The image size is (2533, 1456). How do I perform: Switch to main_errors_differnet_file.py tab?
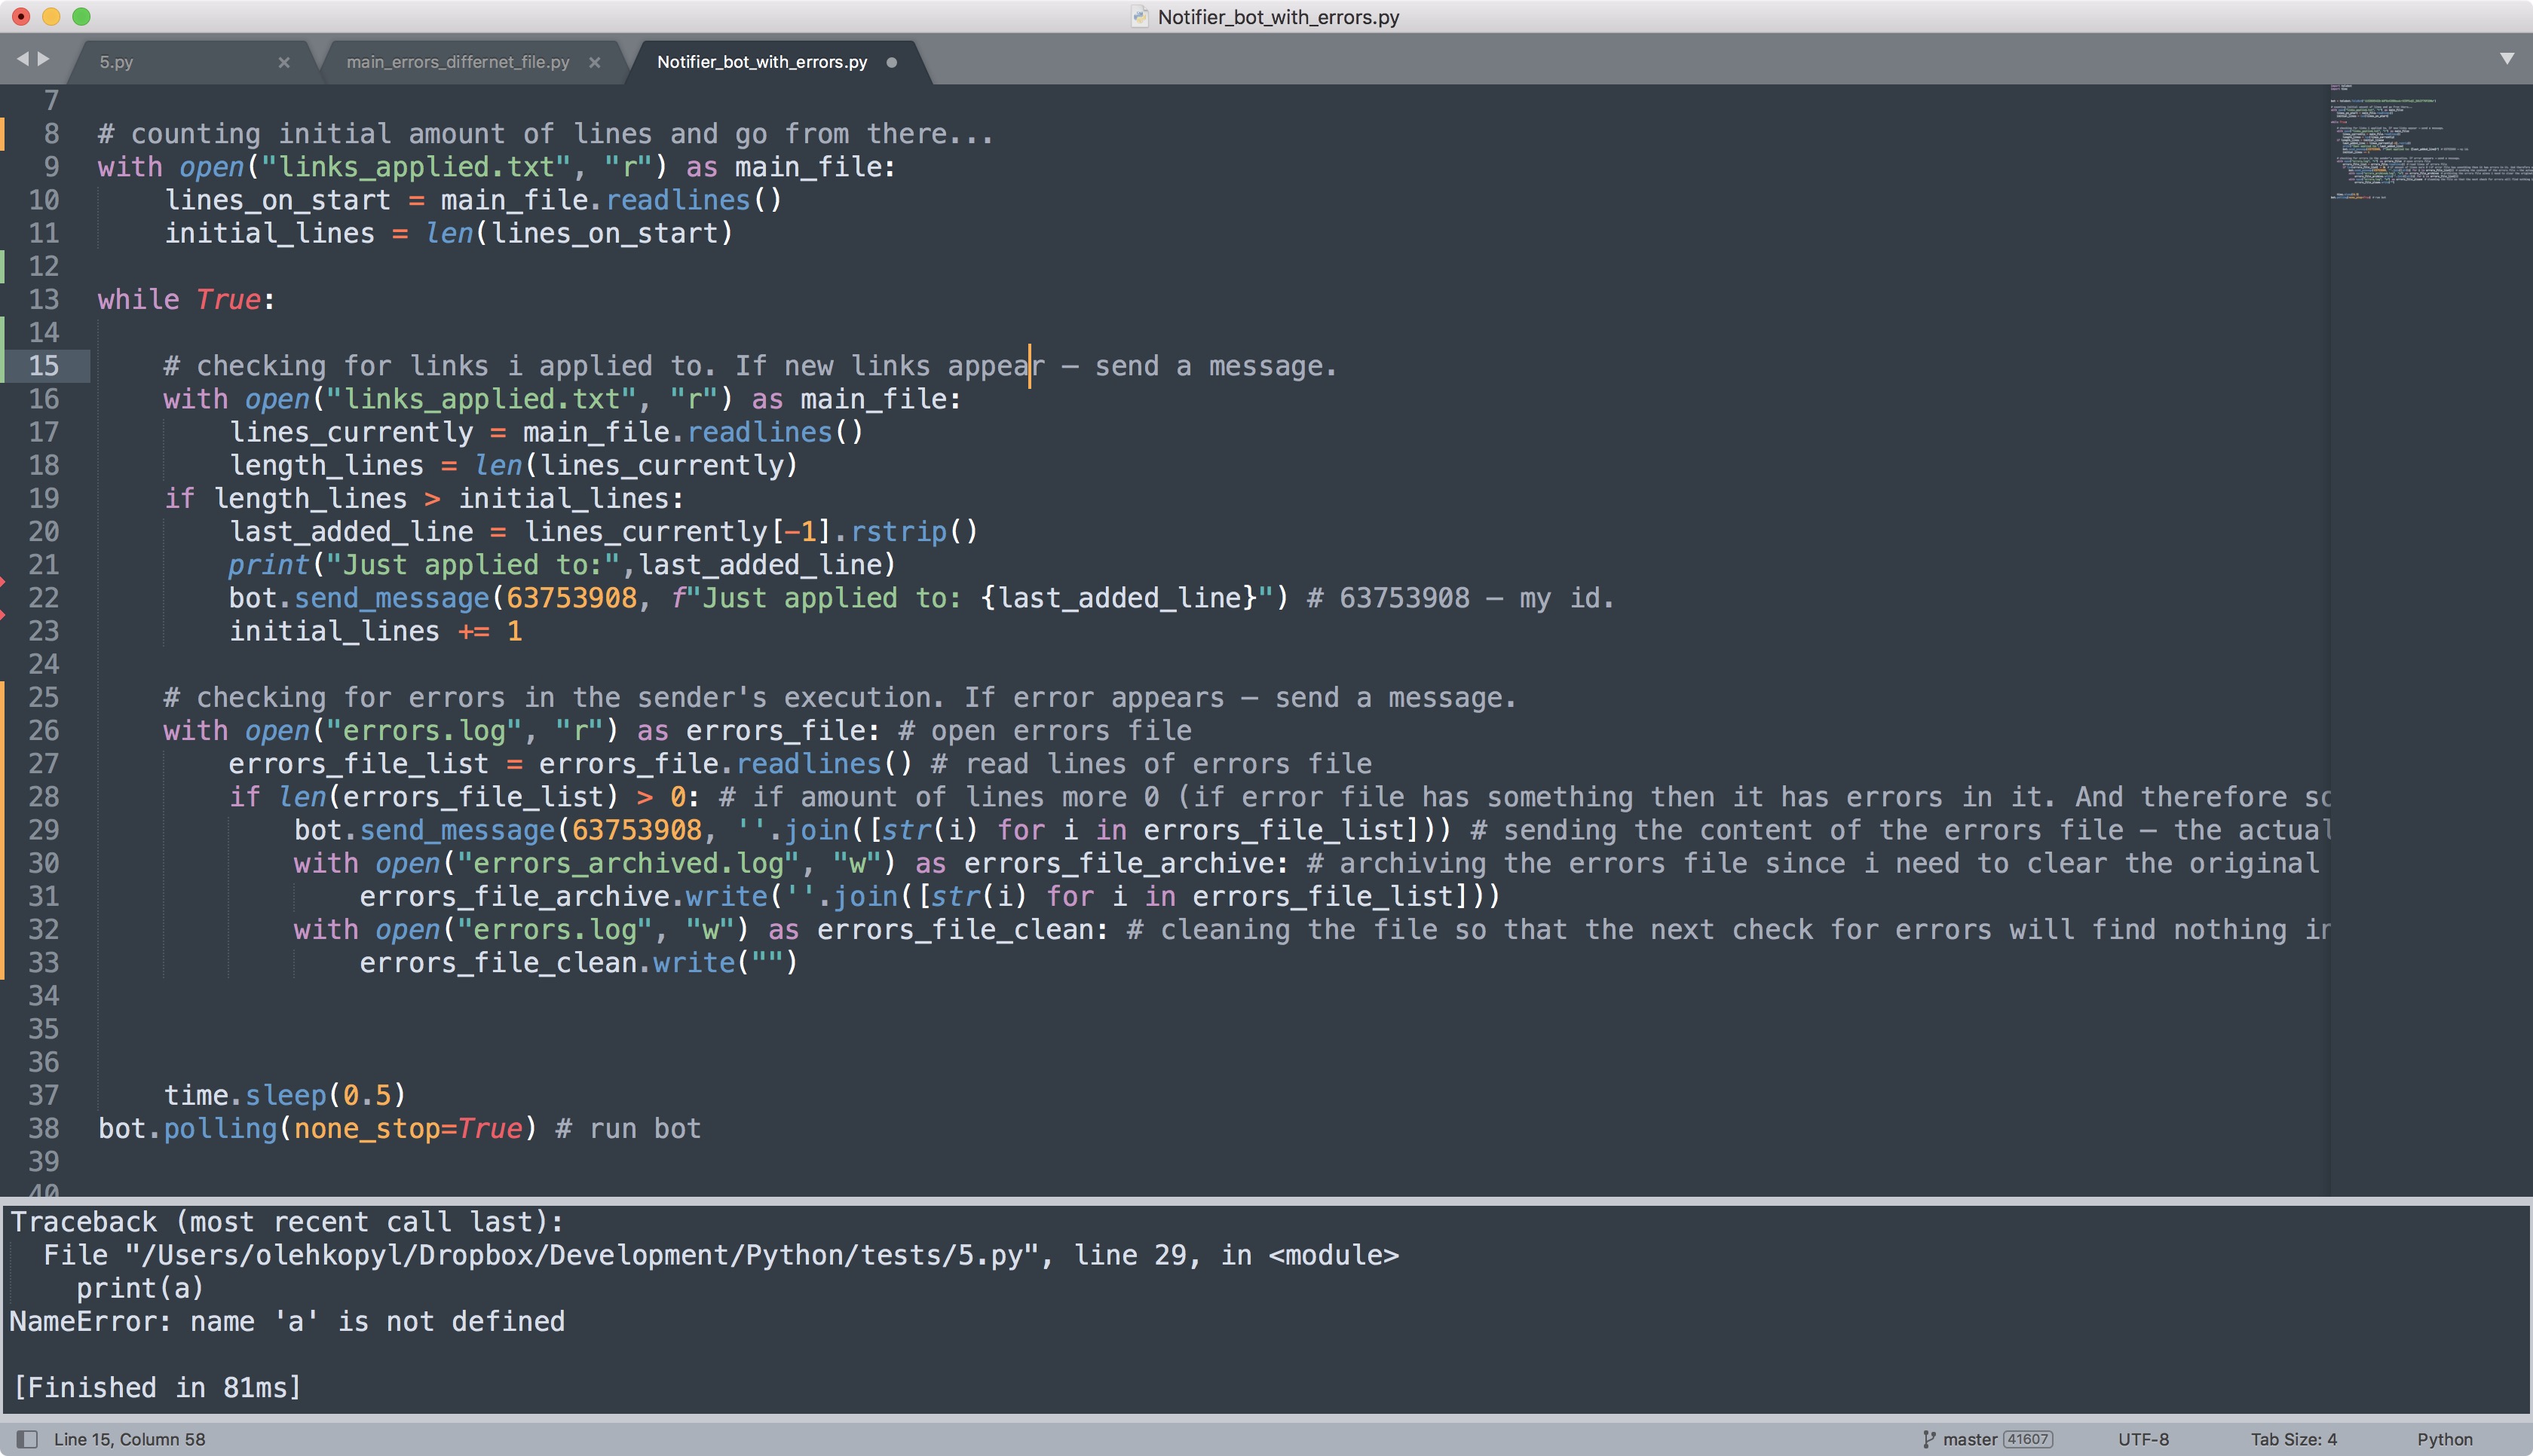pyautogui.click(x=457, y=62)
